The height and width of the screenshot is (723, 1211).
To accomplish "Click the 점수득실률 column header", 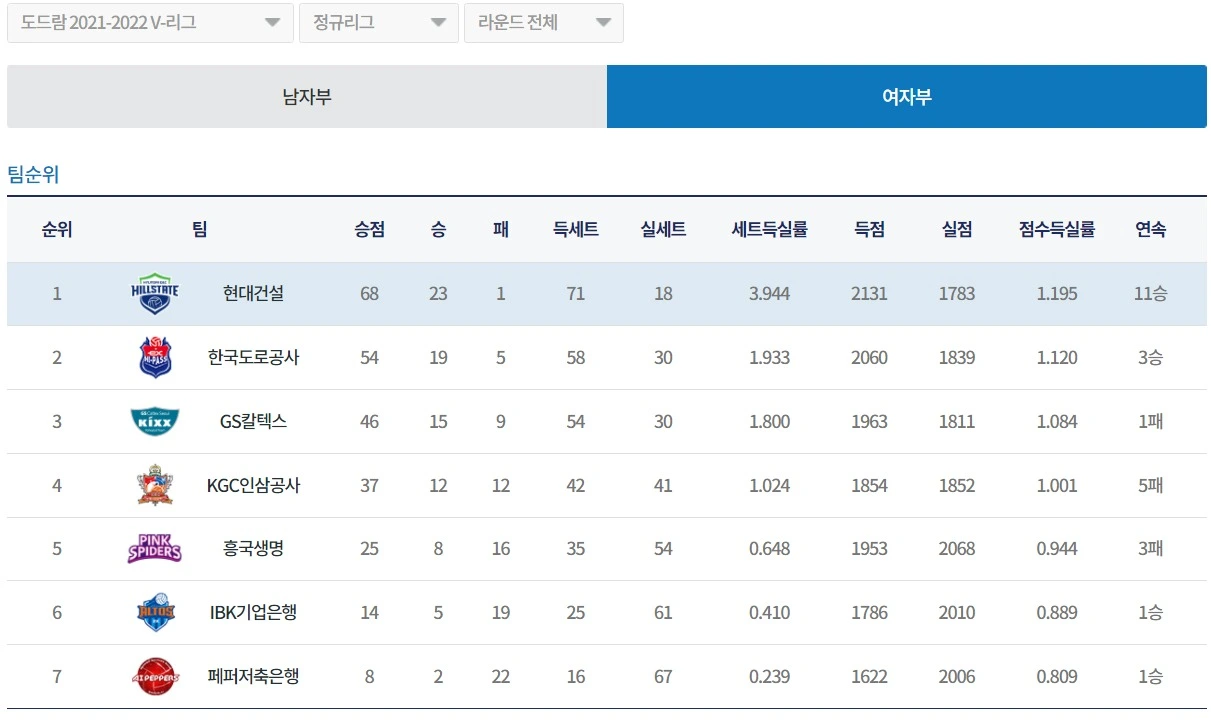I will (1057, 229).
